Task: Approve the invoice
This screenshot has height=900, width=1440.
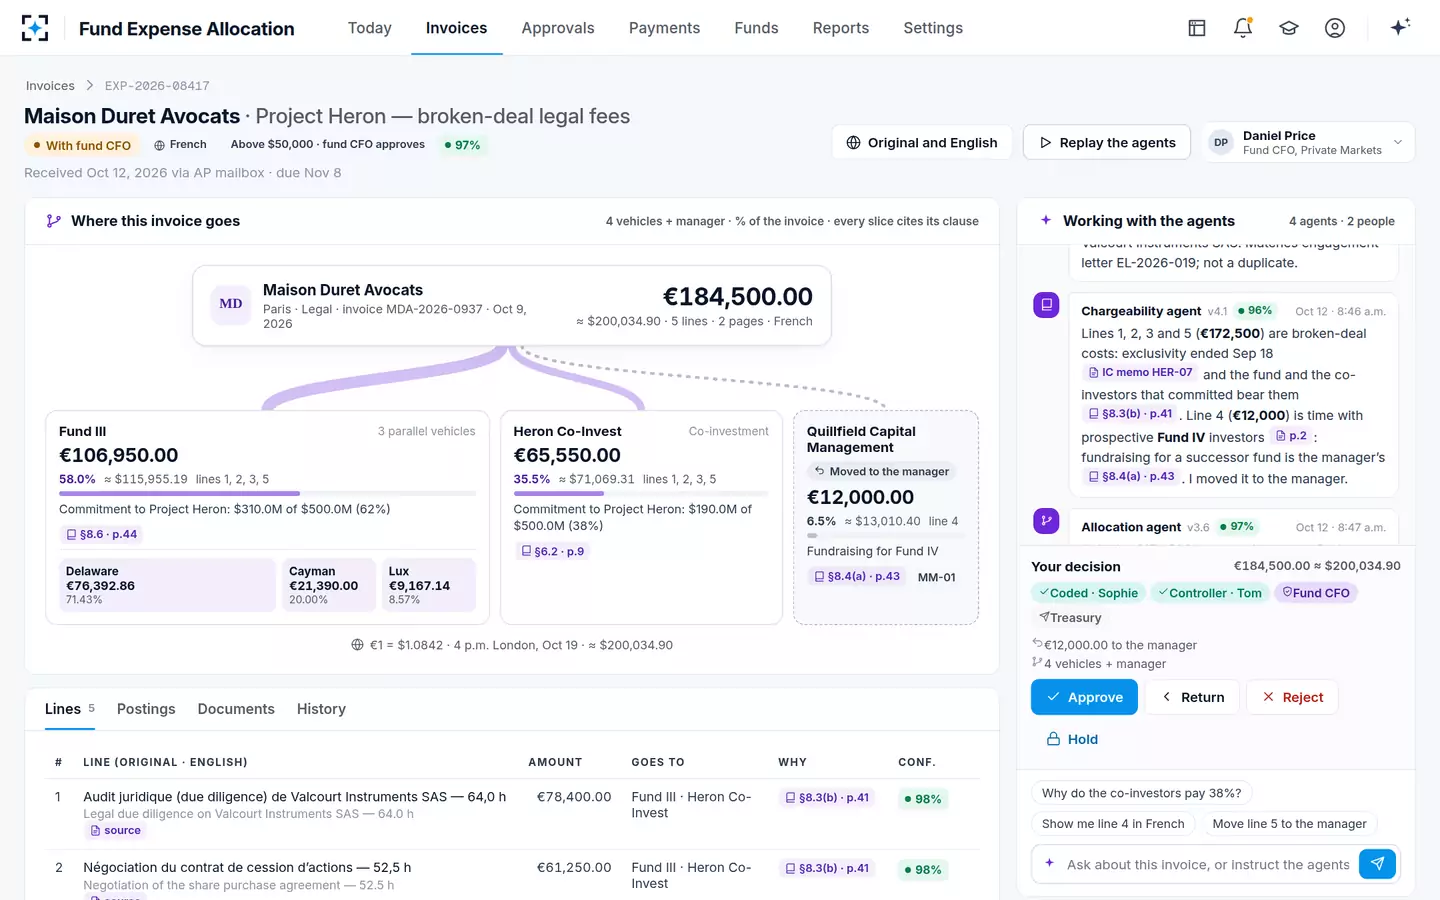Action: point(1084,697)
